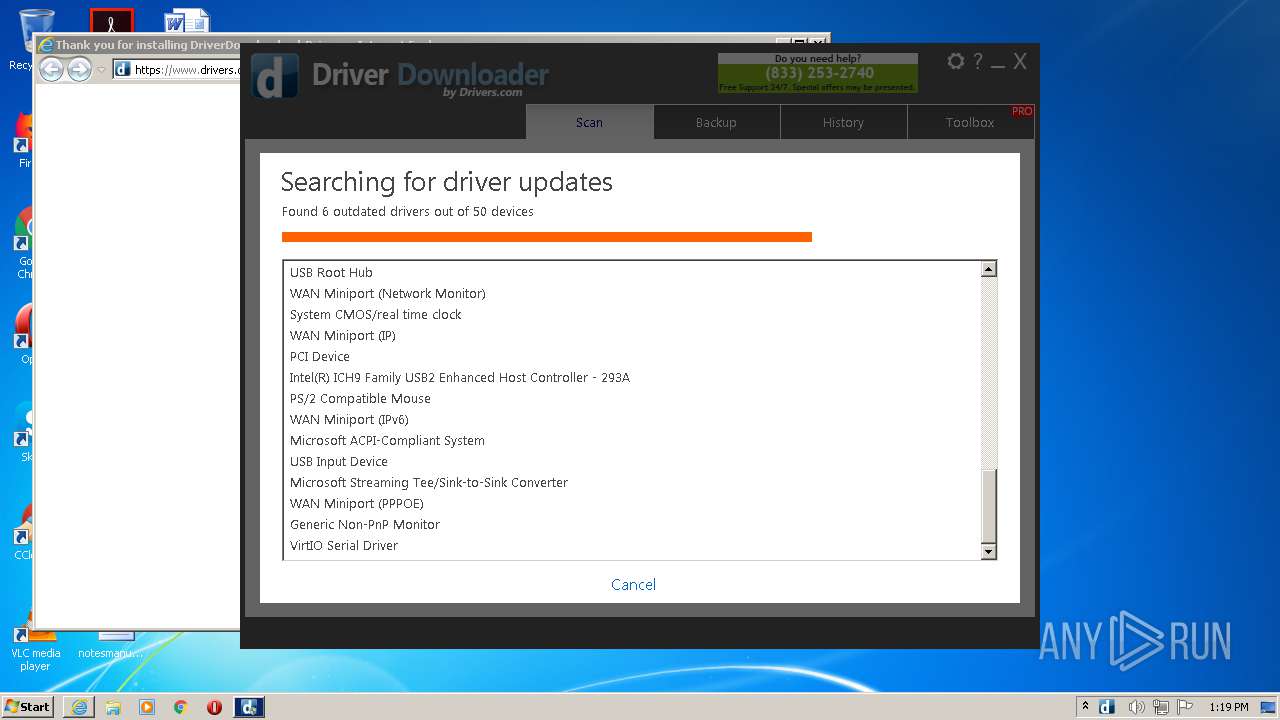
Task: Click the taskbar clock showing 1:19 PM
Action: [x=1228, y=707]
